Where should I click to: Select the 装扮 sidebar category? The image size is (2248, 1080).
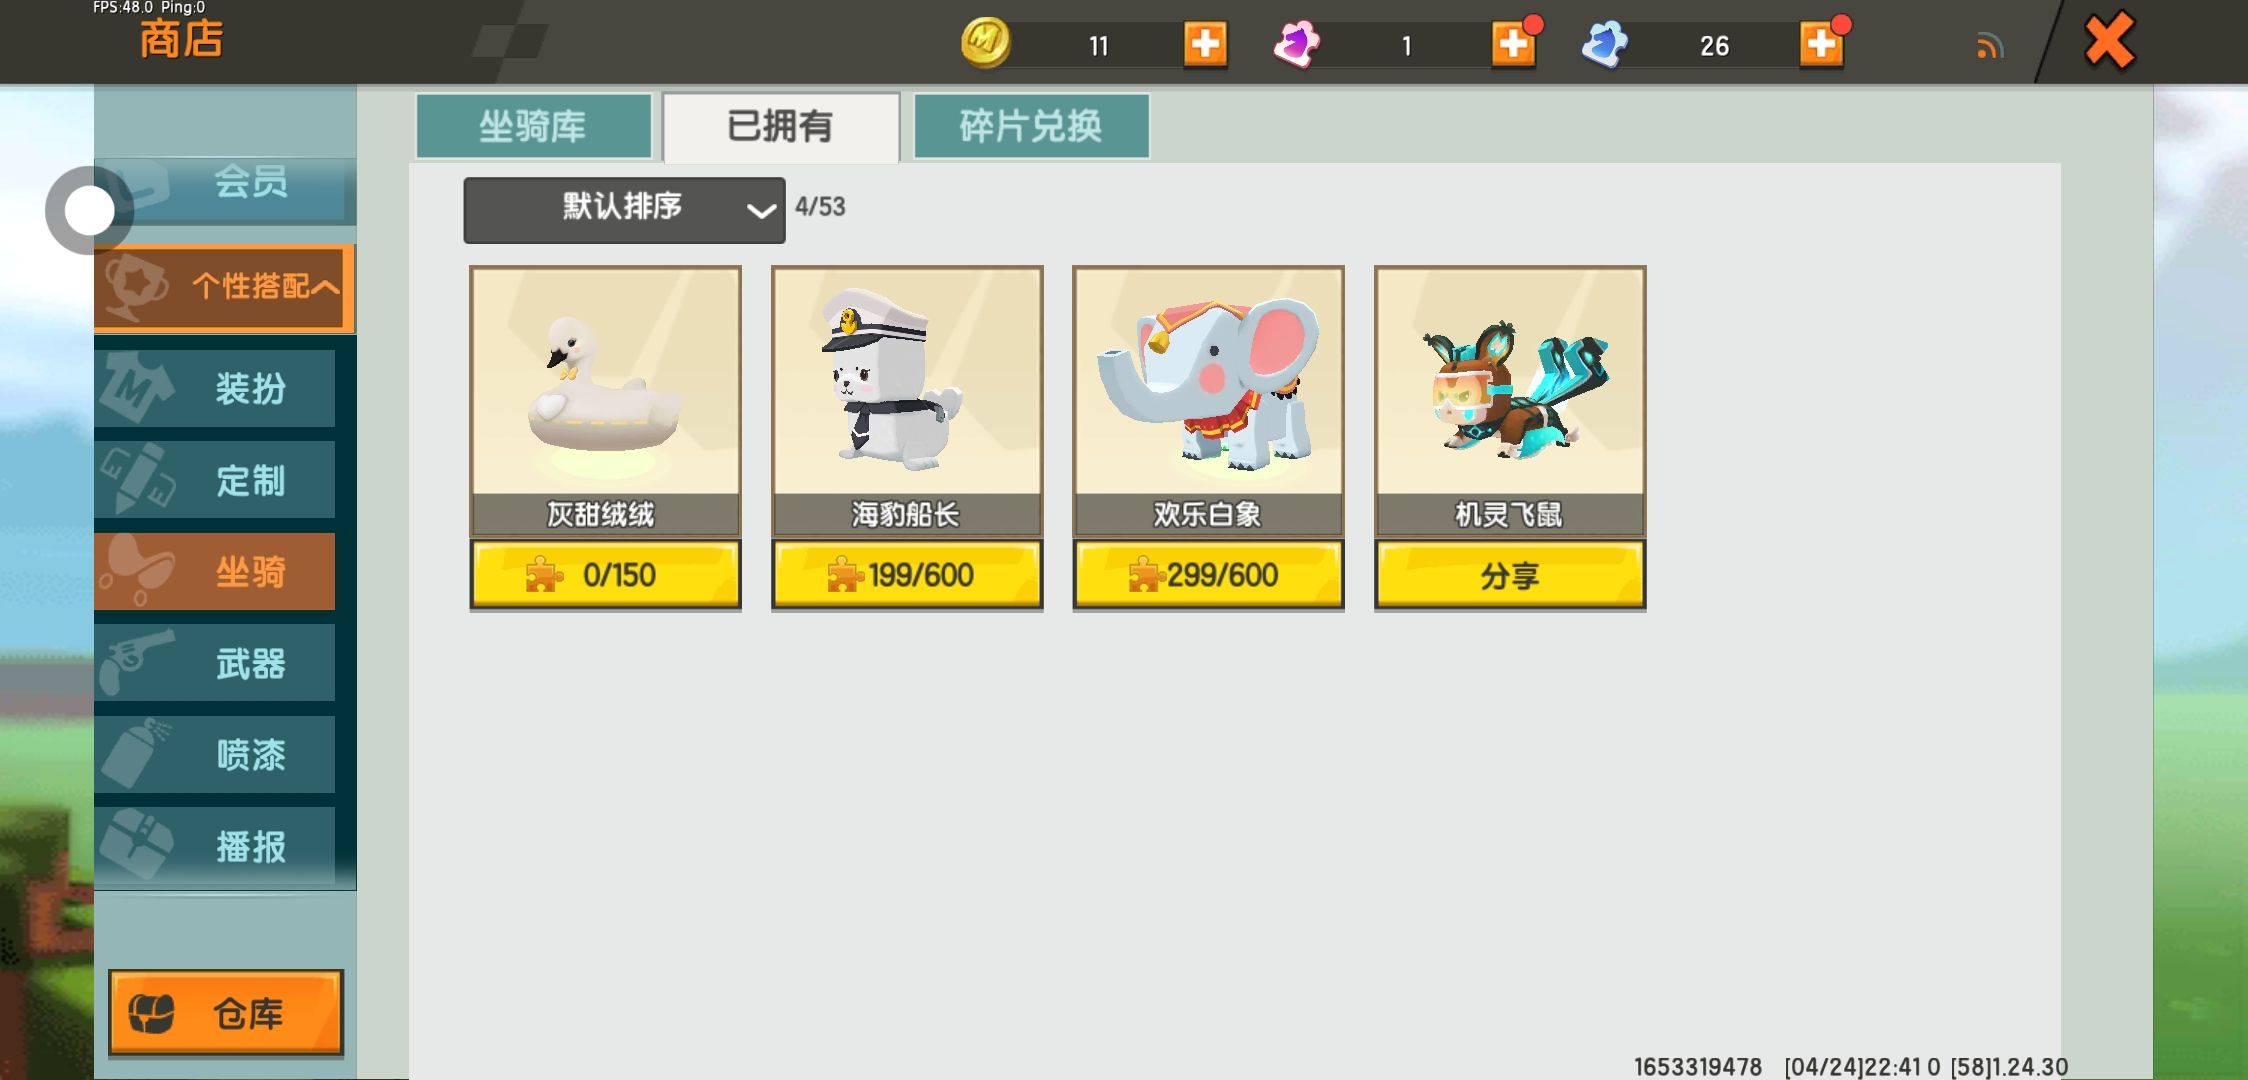215,388
